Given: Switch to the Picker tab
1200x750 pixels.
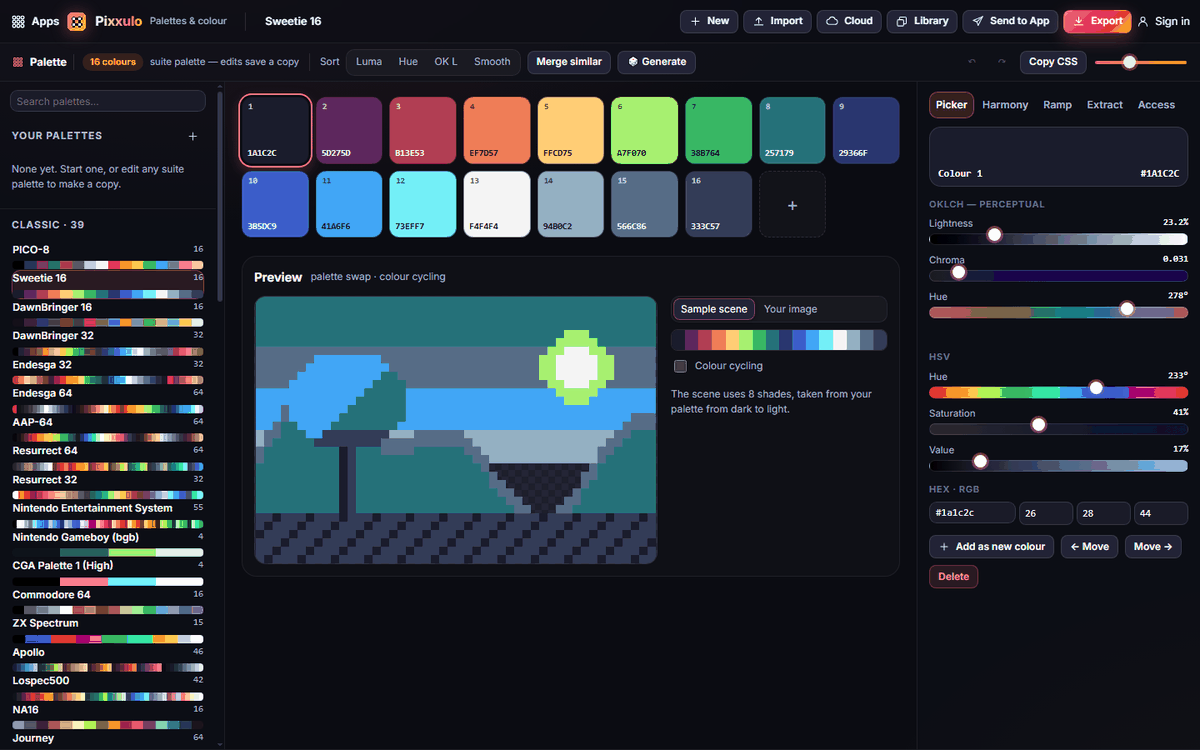Looking at the screenshot, I should [951, 105].
